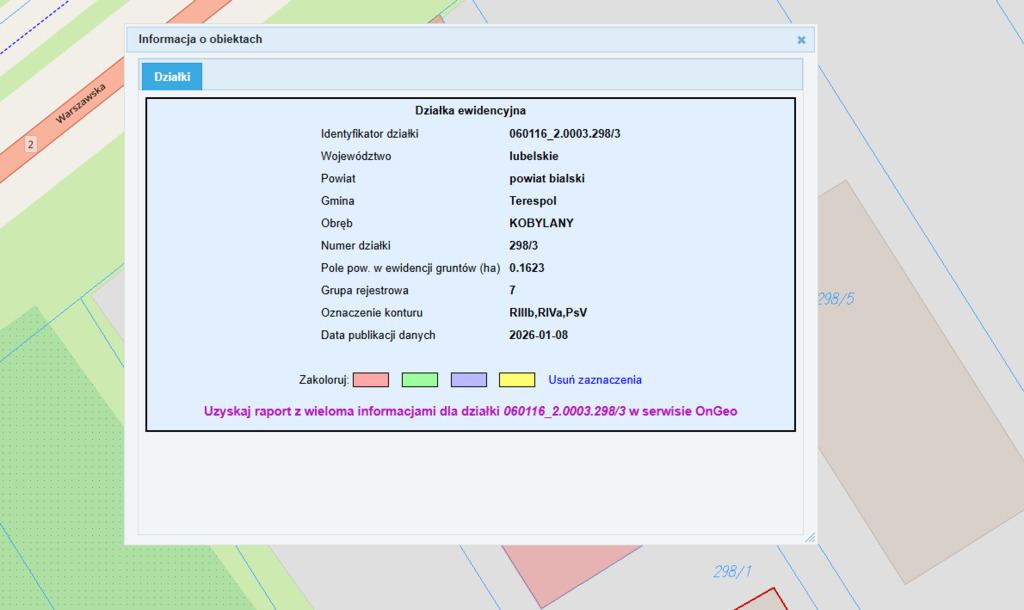
Task: Pick the lavender-blue Zakoloruj color swatch
Action: point(468,380)
